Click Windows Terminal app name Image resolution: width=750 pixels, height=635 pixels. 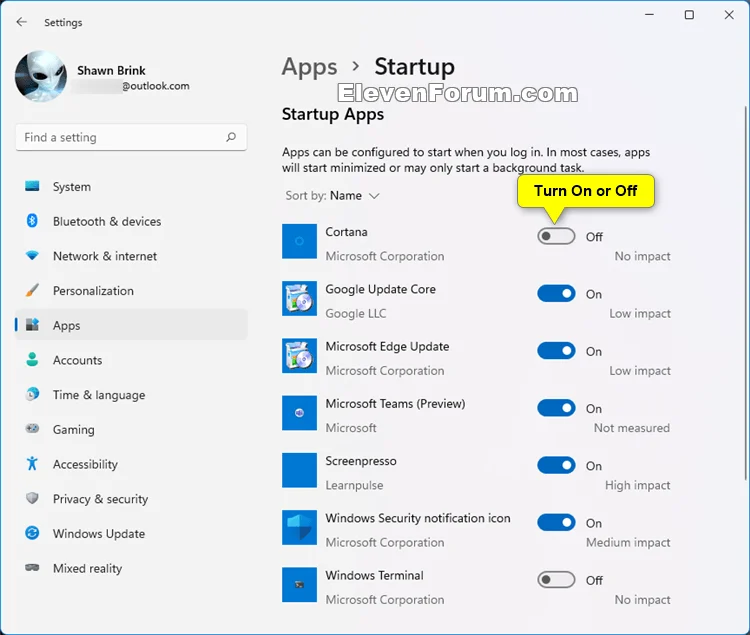[374, 575]
